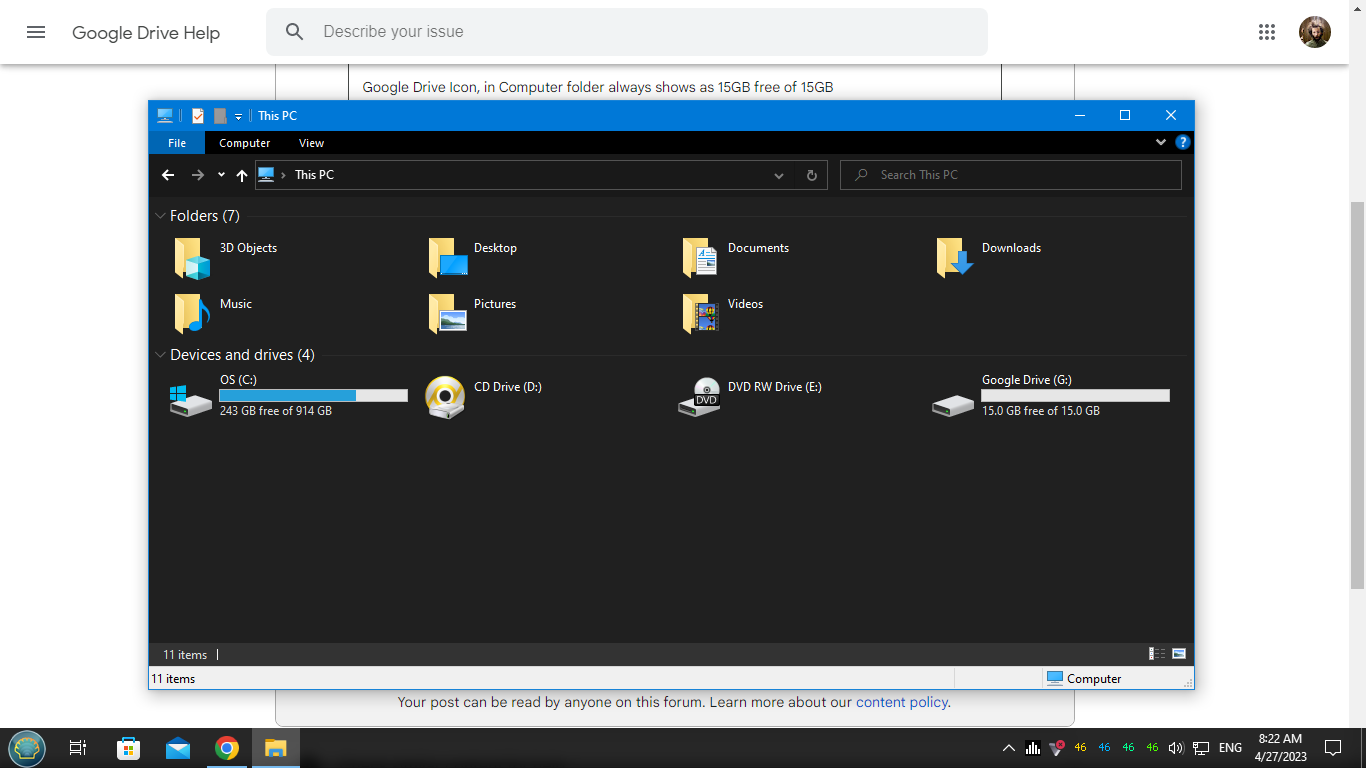
Task: Open the Videos folder icon
Action: pos(701,314)
